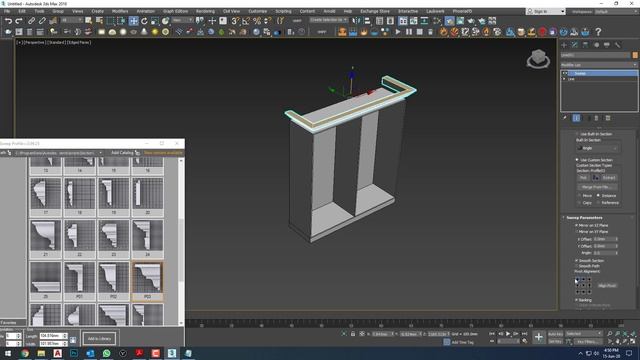Viewport: 640px width, 360px height.
Task: Click the Extract section button
Action: click(x=609, y=178)
